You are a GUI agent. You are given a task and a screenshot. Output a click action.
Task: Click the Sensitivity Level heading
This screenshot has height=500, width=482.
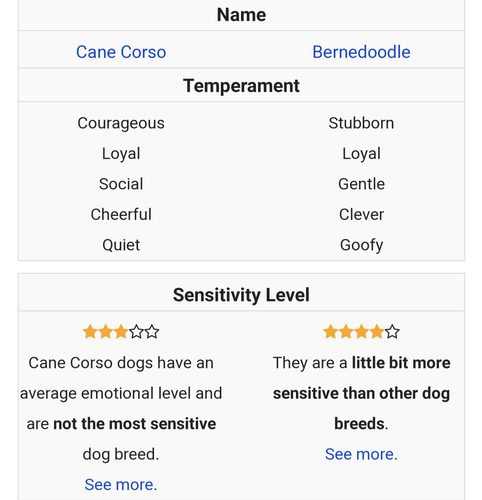pos(241,295)
